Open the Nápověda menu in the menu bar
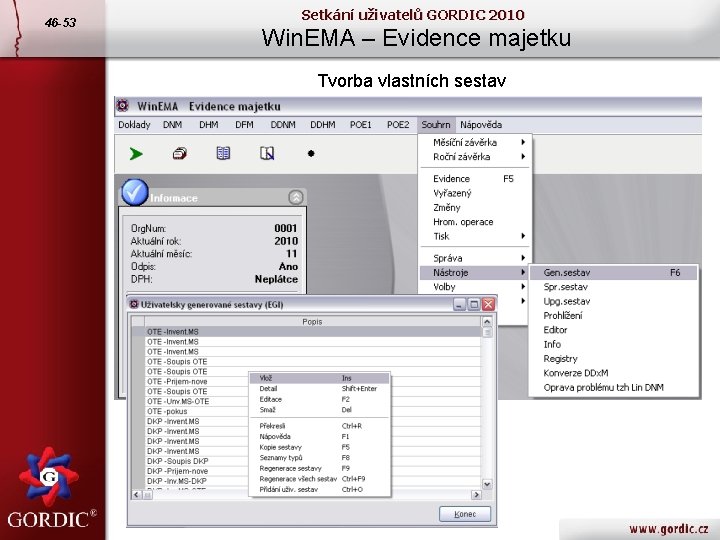This screenshot has width=720, height=540. (x=481, y=125)
